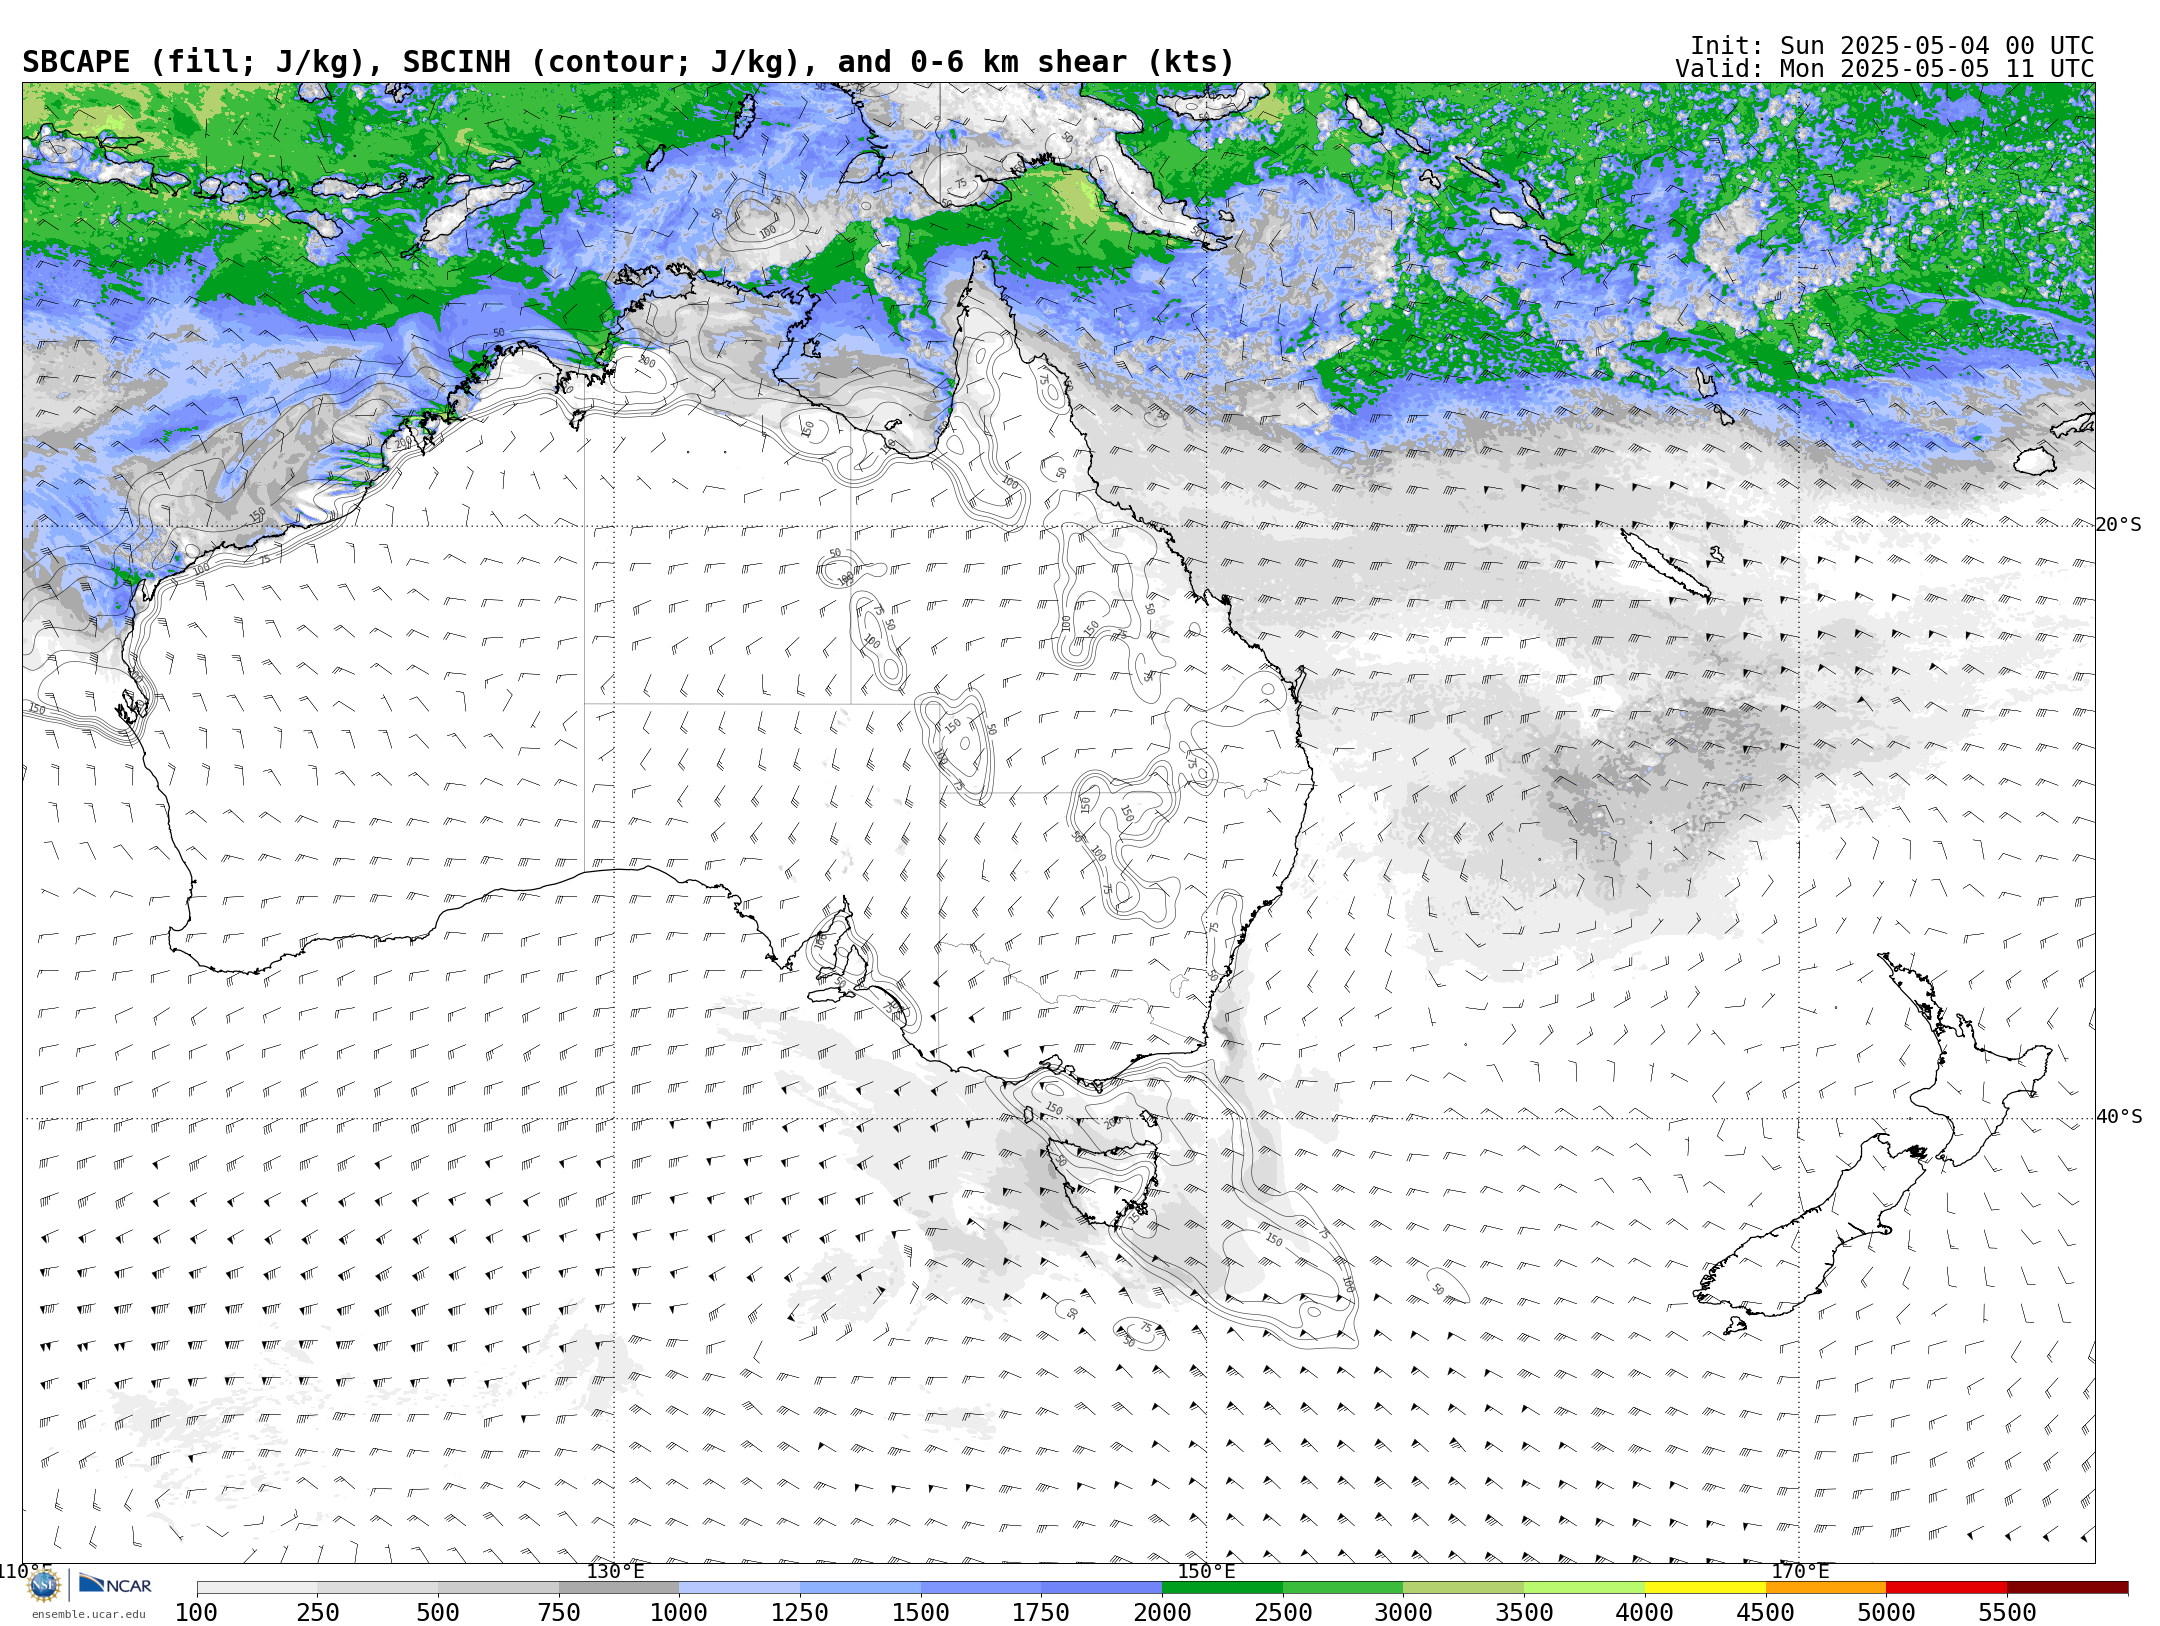The height and width of the screenshot is (1626, 2160).
Task: Click the colorbar value label 4000
Action: click(x=1645, y=1613)
